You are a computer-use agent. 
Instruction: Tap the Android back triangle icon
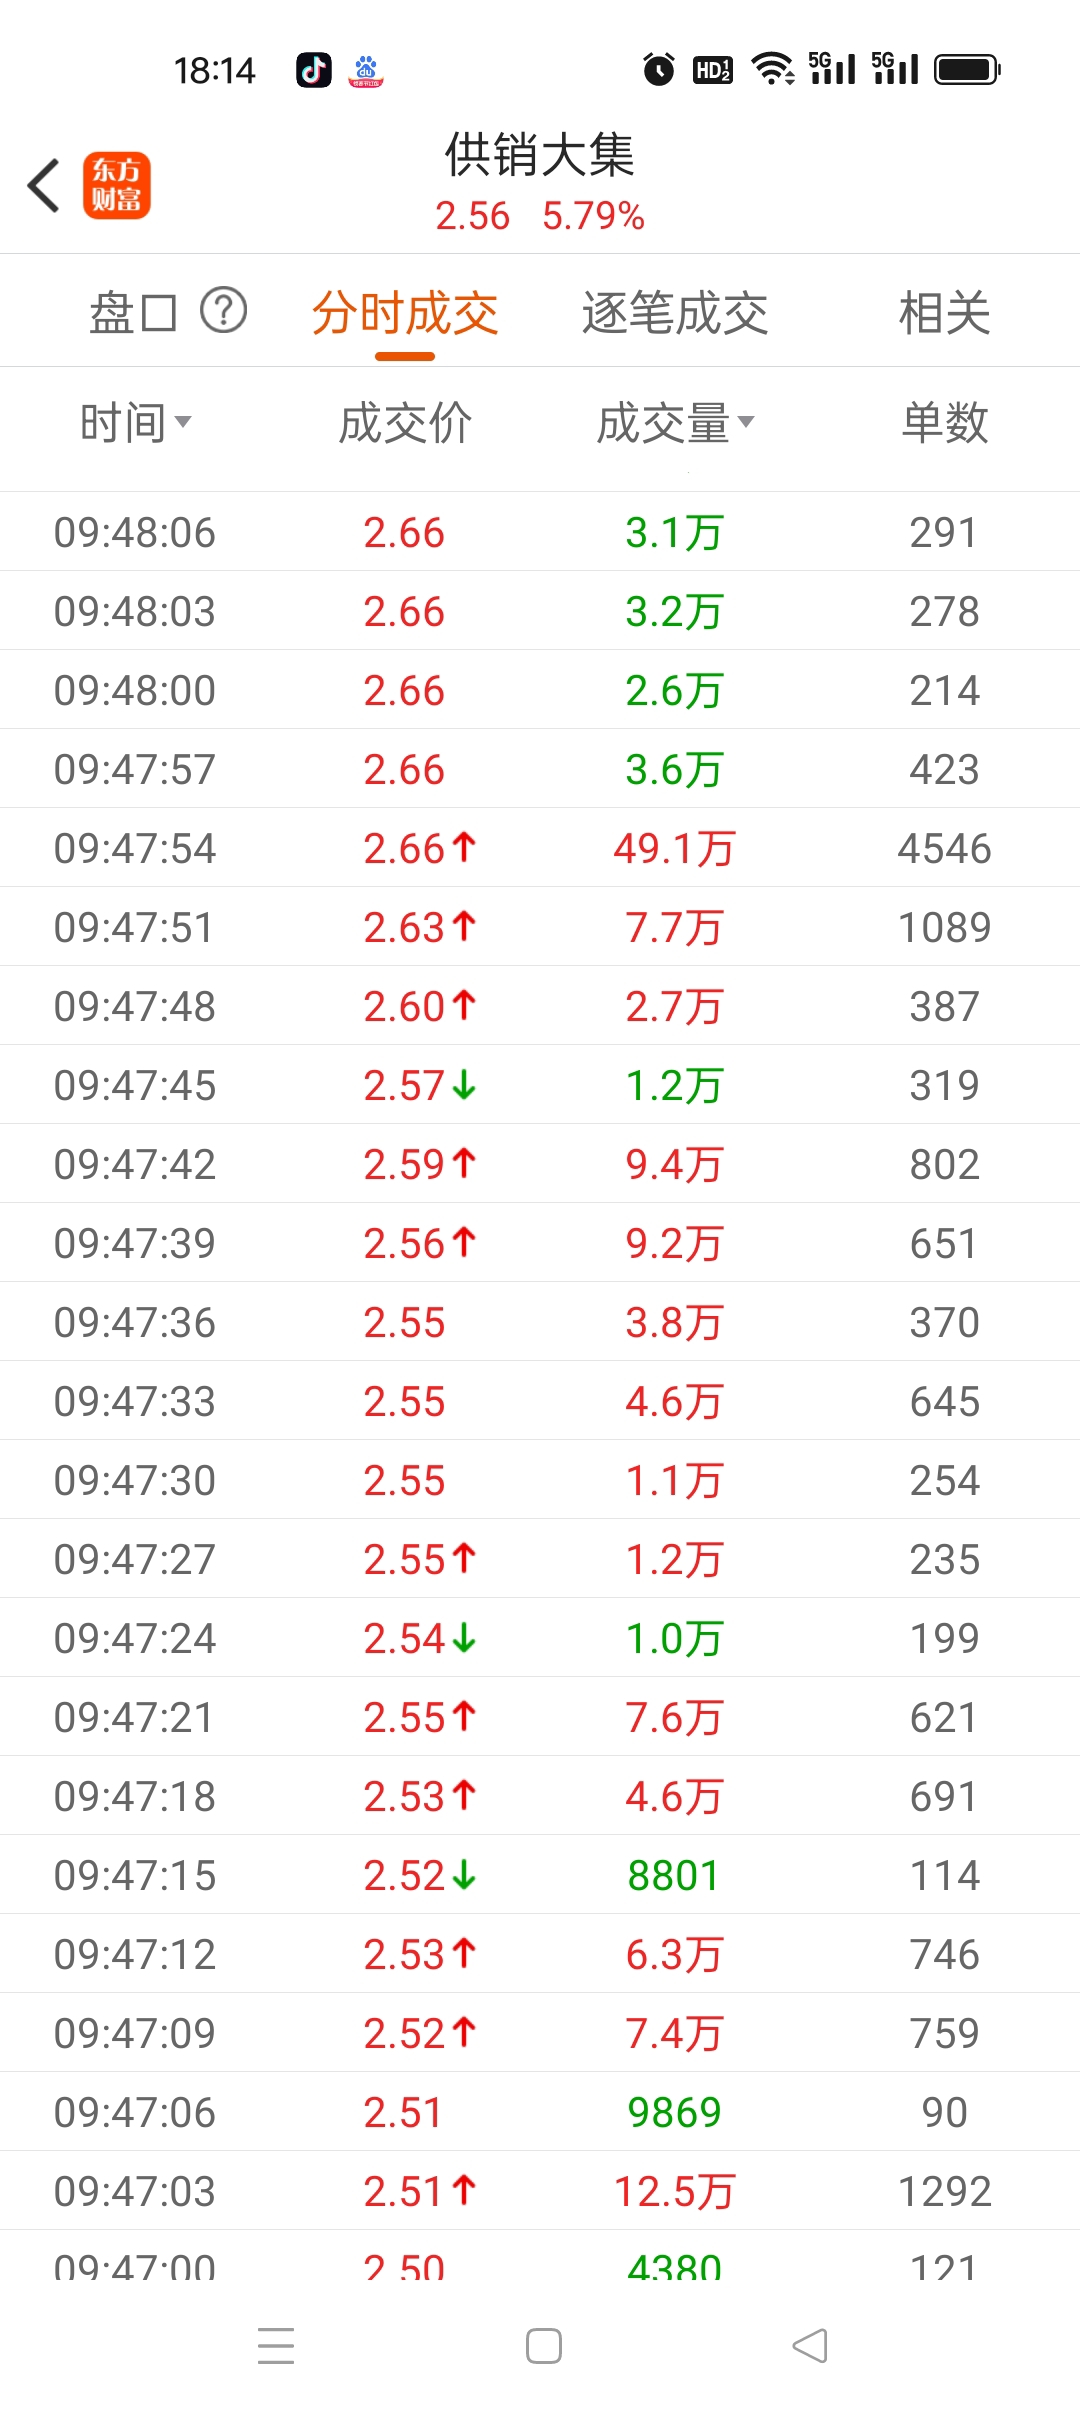tap(810, 2346)
